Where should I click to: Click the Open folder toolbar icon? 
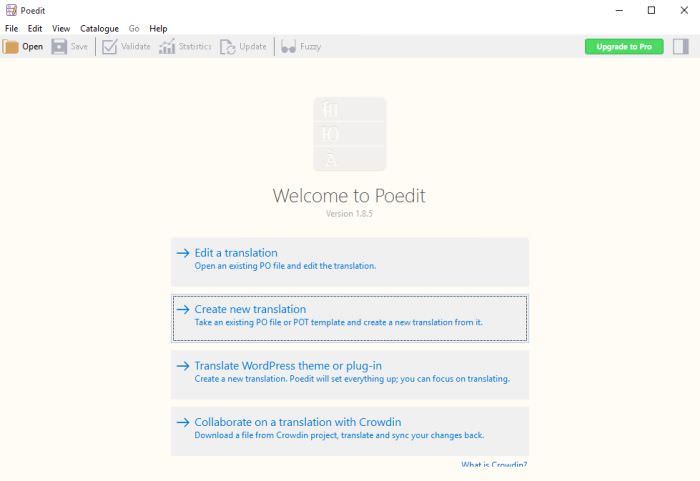[x=11, y=46]
